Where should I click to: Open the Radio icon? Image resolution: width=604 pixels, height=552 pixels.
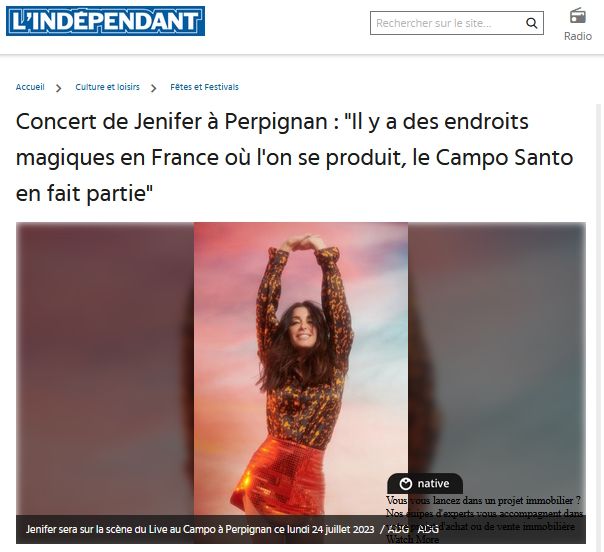click(x=577, y=16)
